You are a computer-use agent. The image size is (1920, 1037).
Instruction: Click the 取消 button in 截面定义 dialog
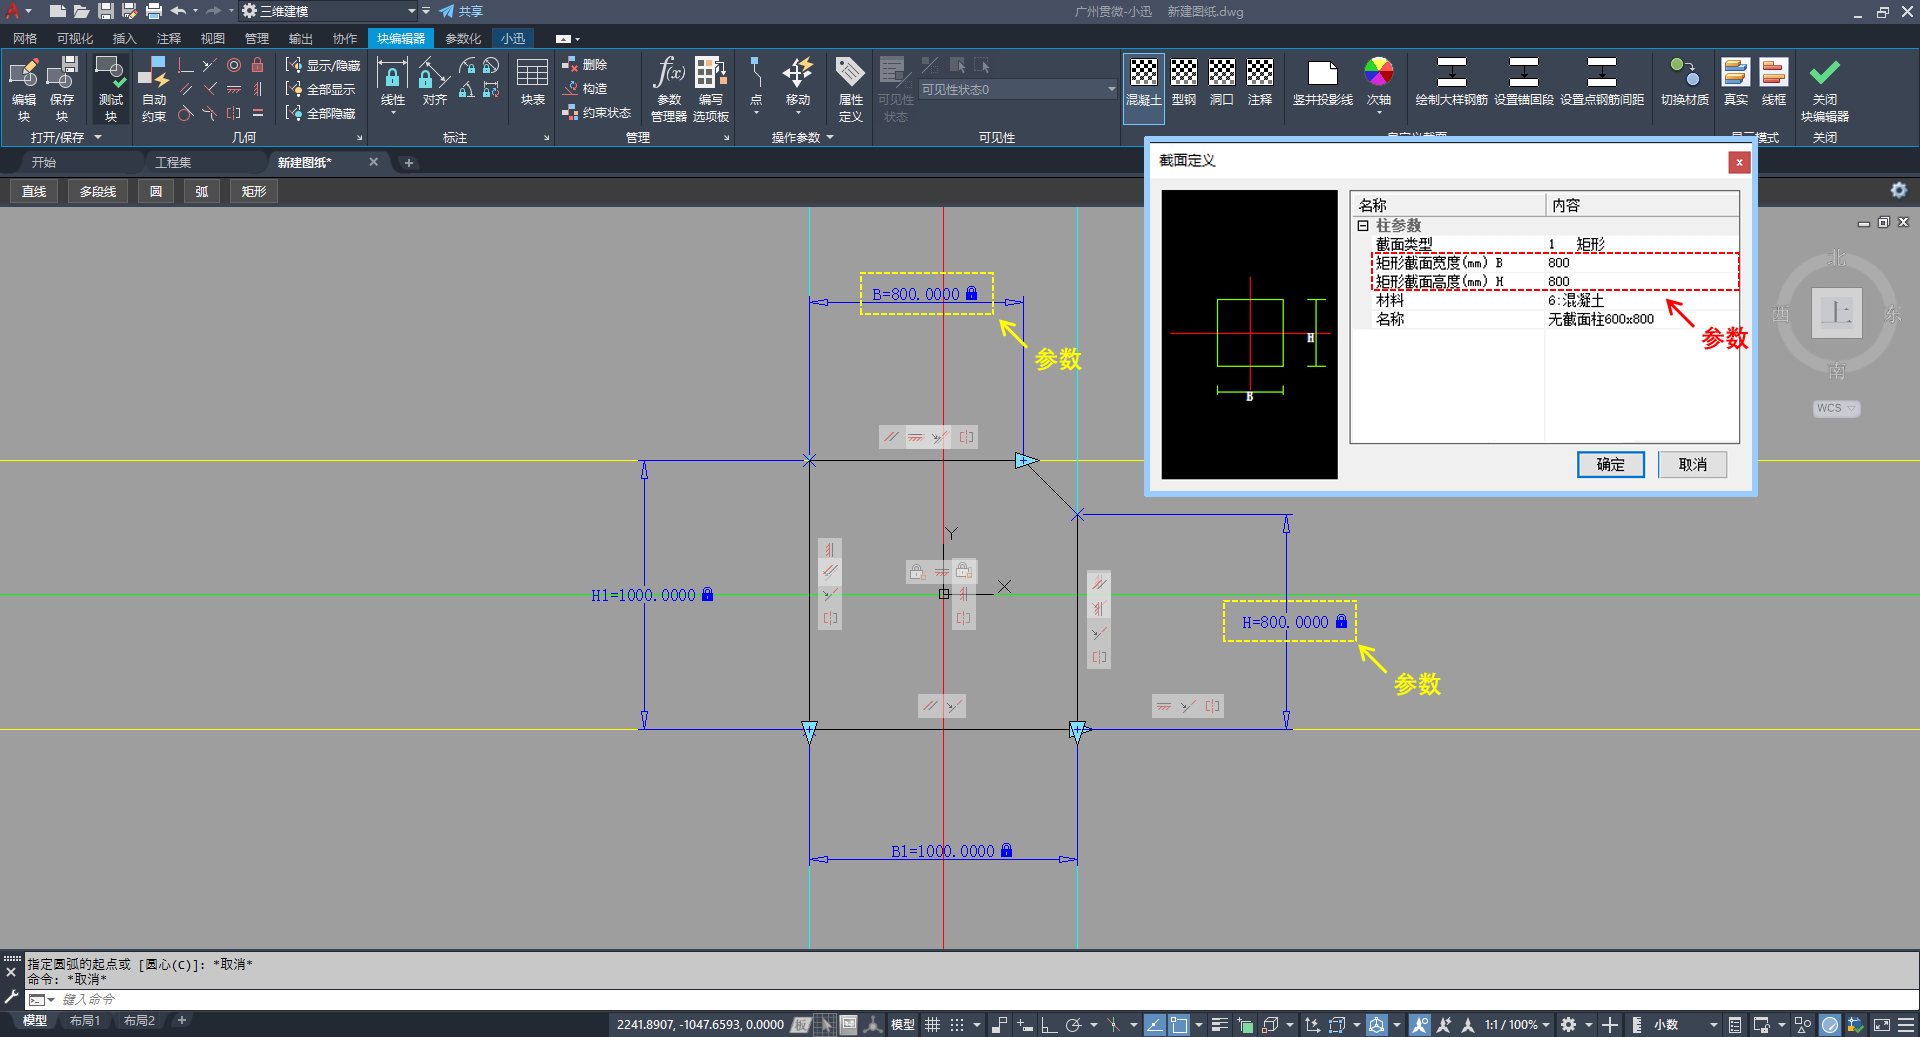click(x=1692, y=464)
